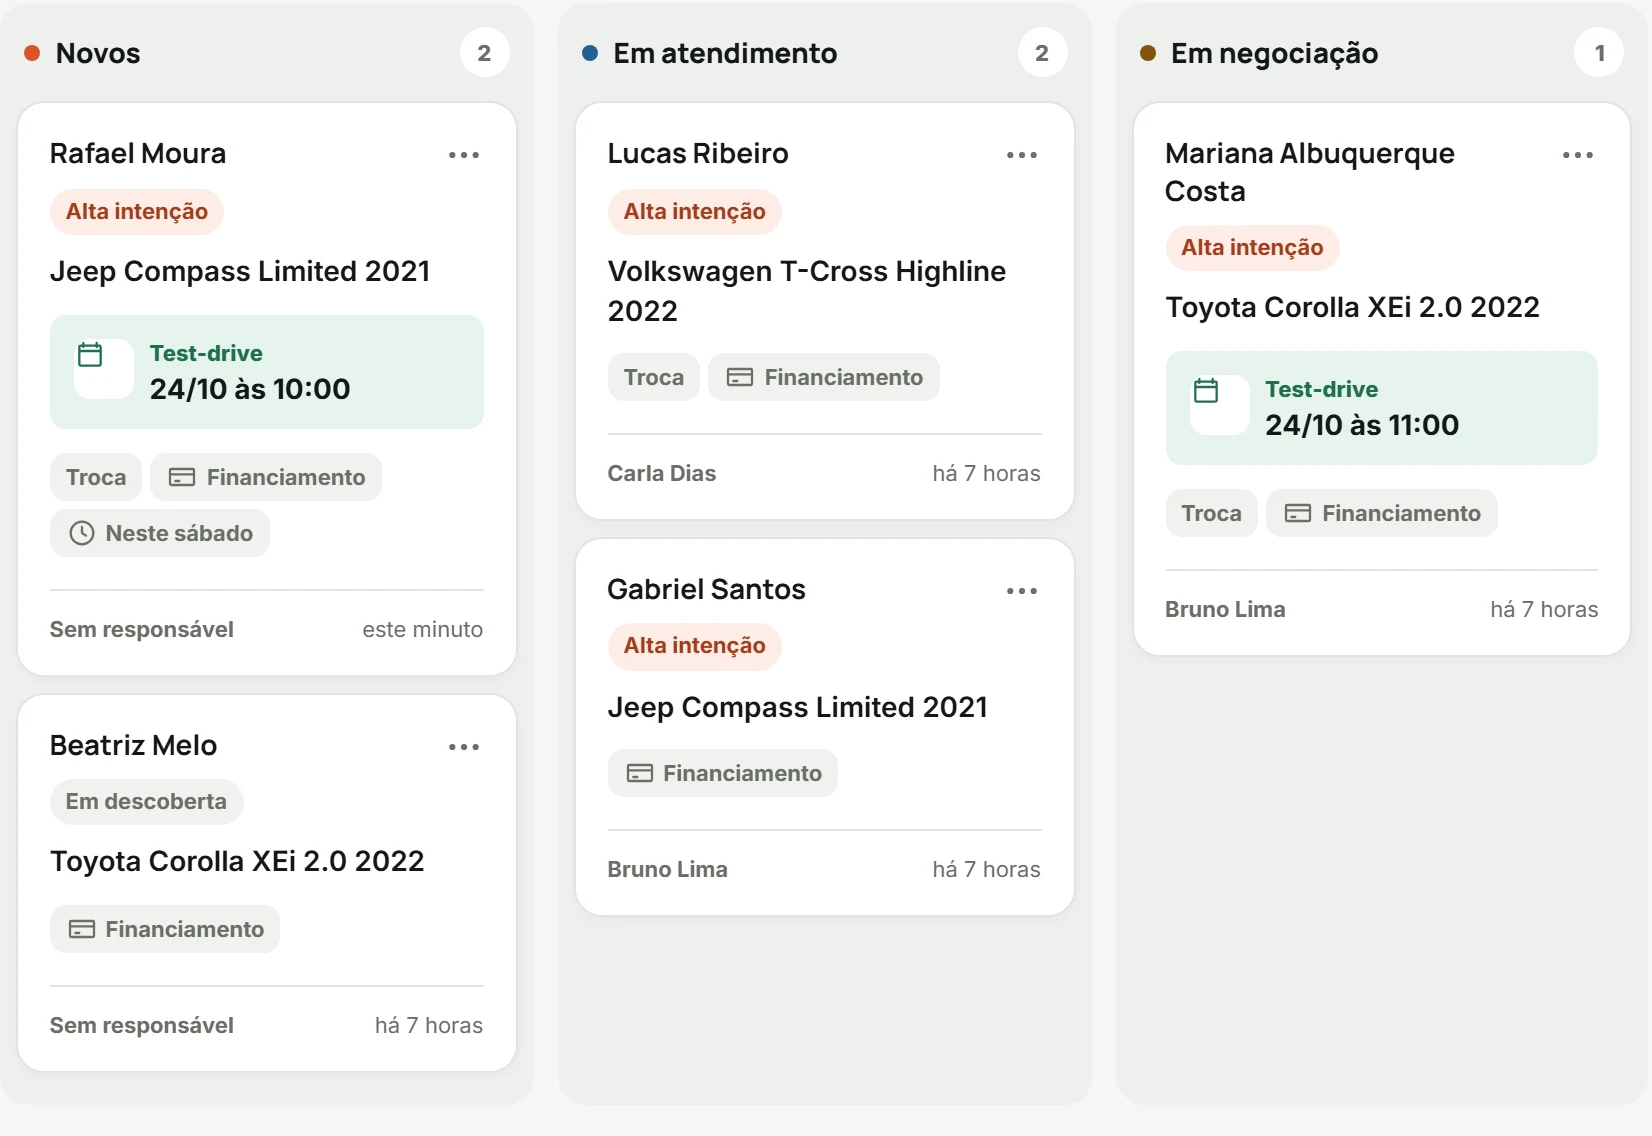Click the Novos count badge showing 2
1652x1136 pixels.
485,53
